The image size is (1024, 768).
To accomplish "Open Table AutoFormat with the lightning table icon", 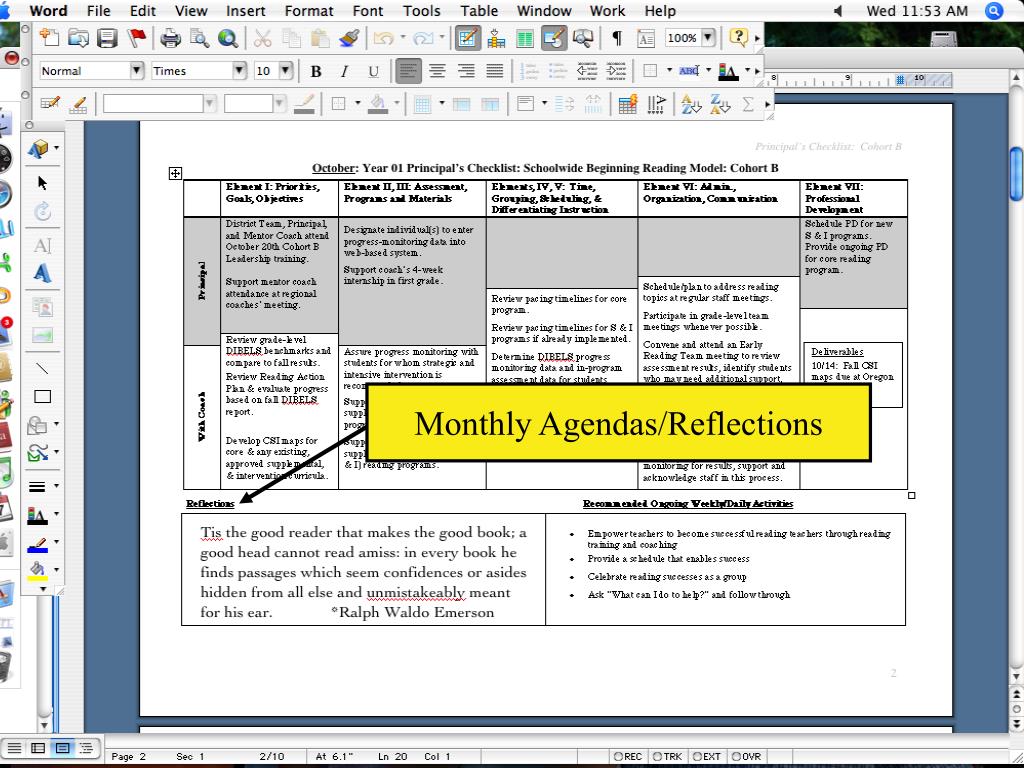I will pyautogui.click(x=628, y=104).
